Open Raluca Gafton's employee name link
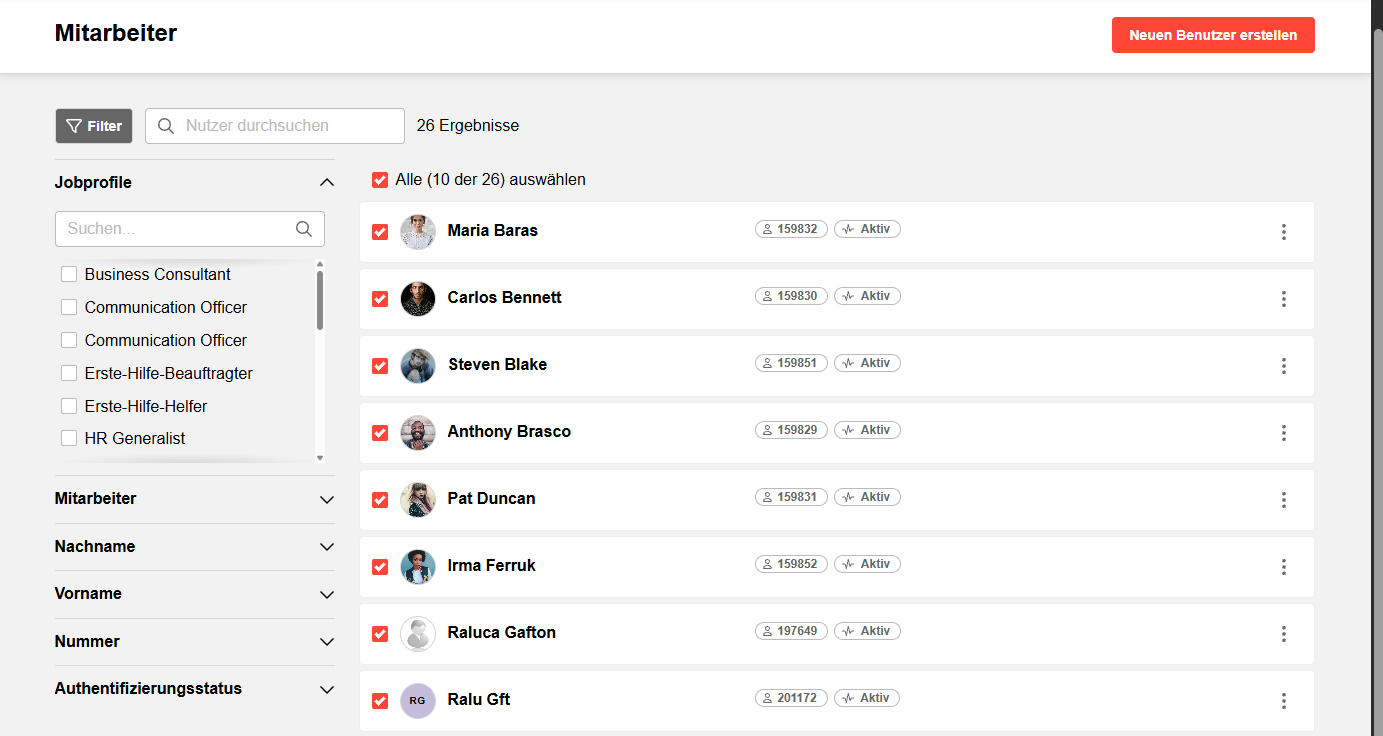Screen dimensions: 1383x736 [502, 632]
